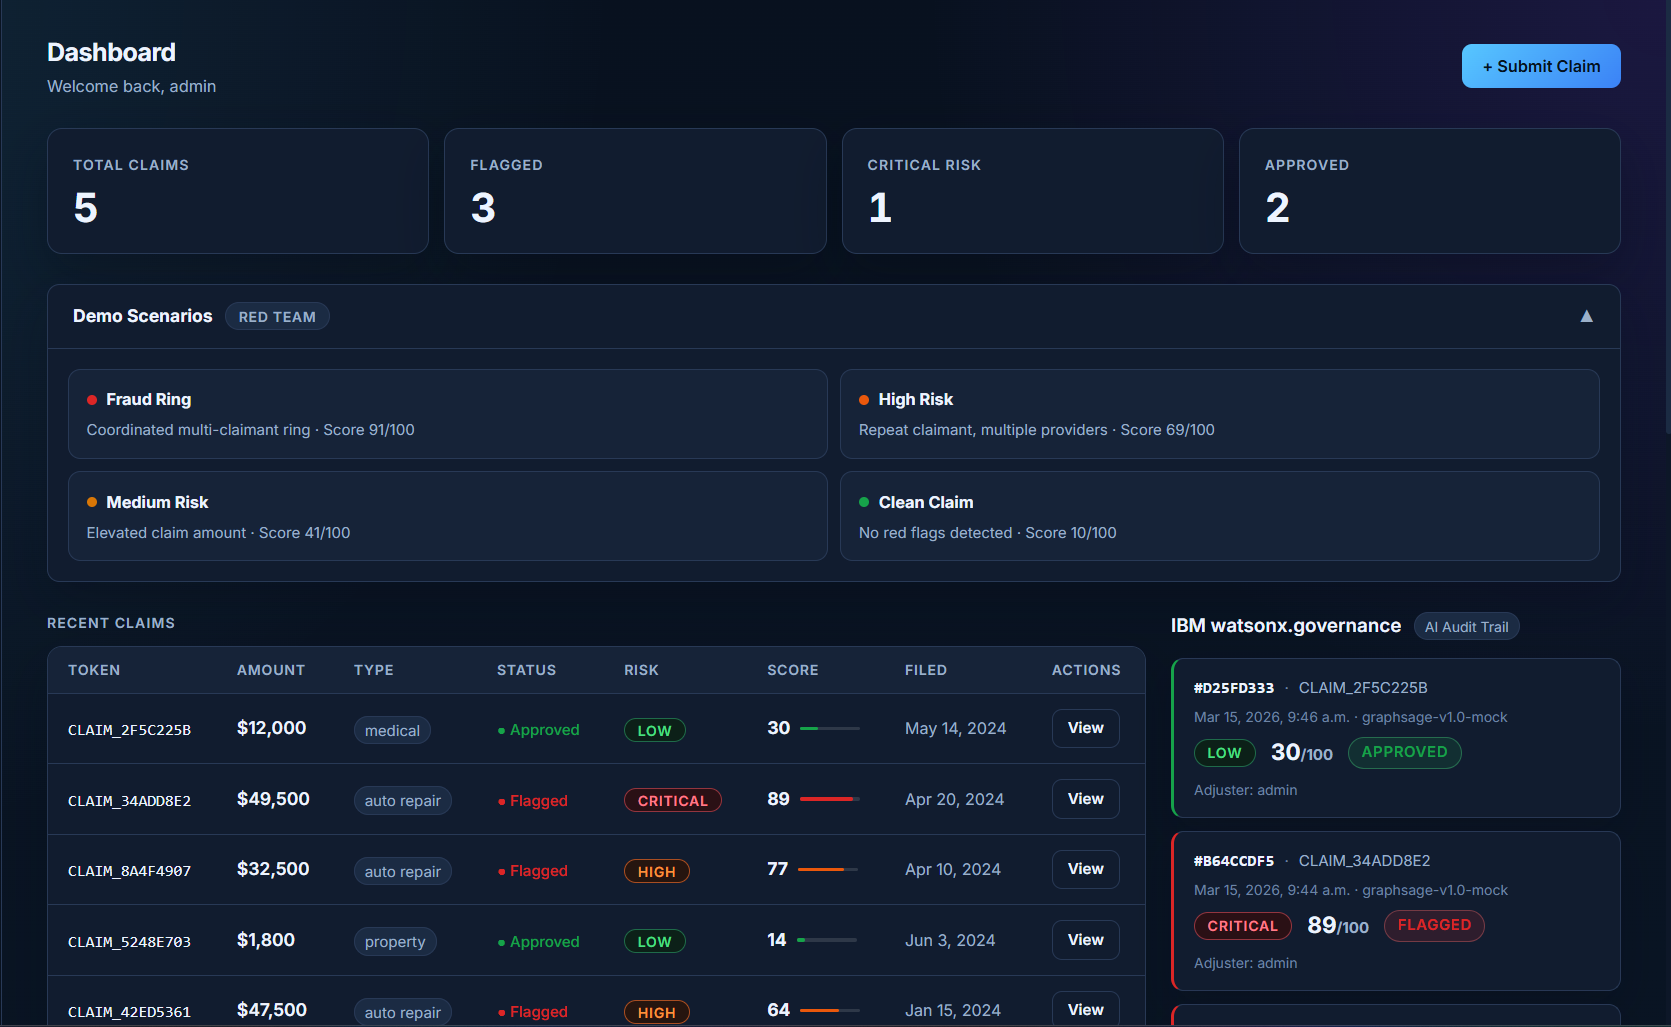The width and height of the screenshot is (1671, 1027).
Task: Click the STATUS column header
Action: click(526, 670)
